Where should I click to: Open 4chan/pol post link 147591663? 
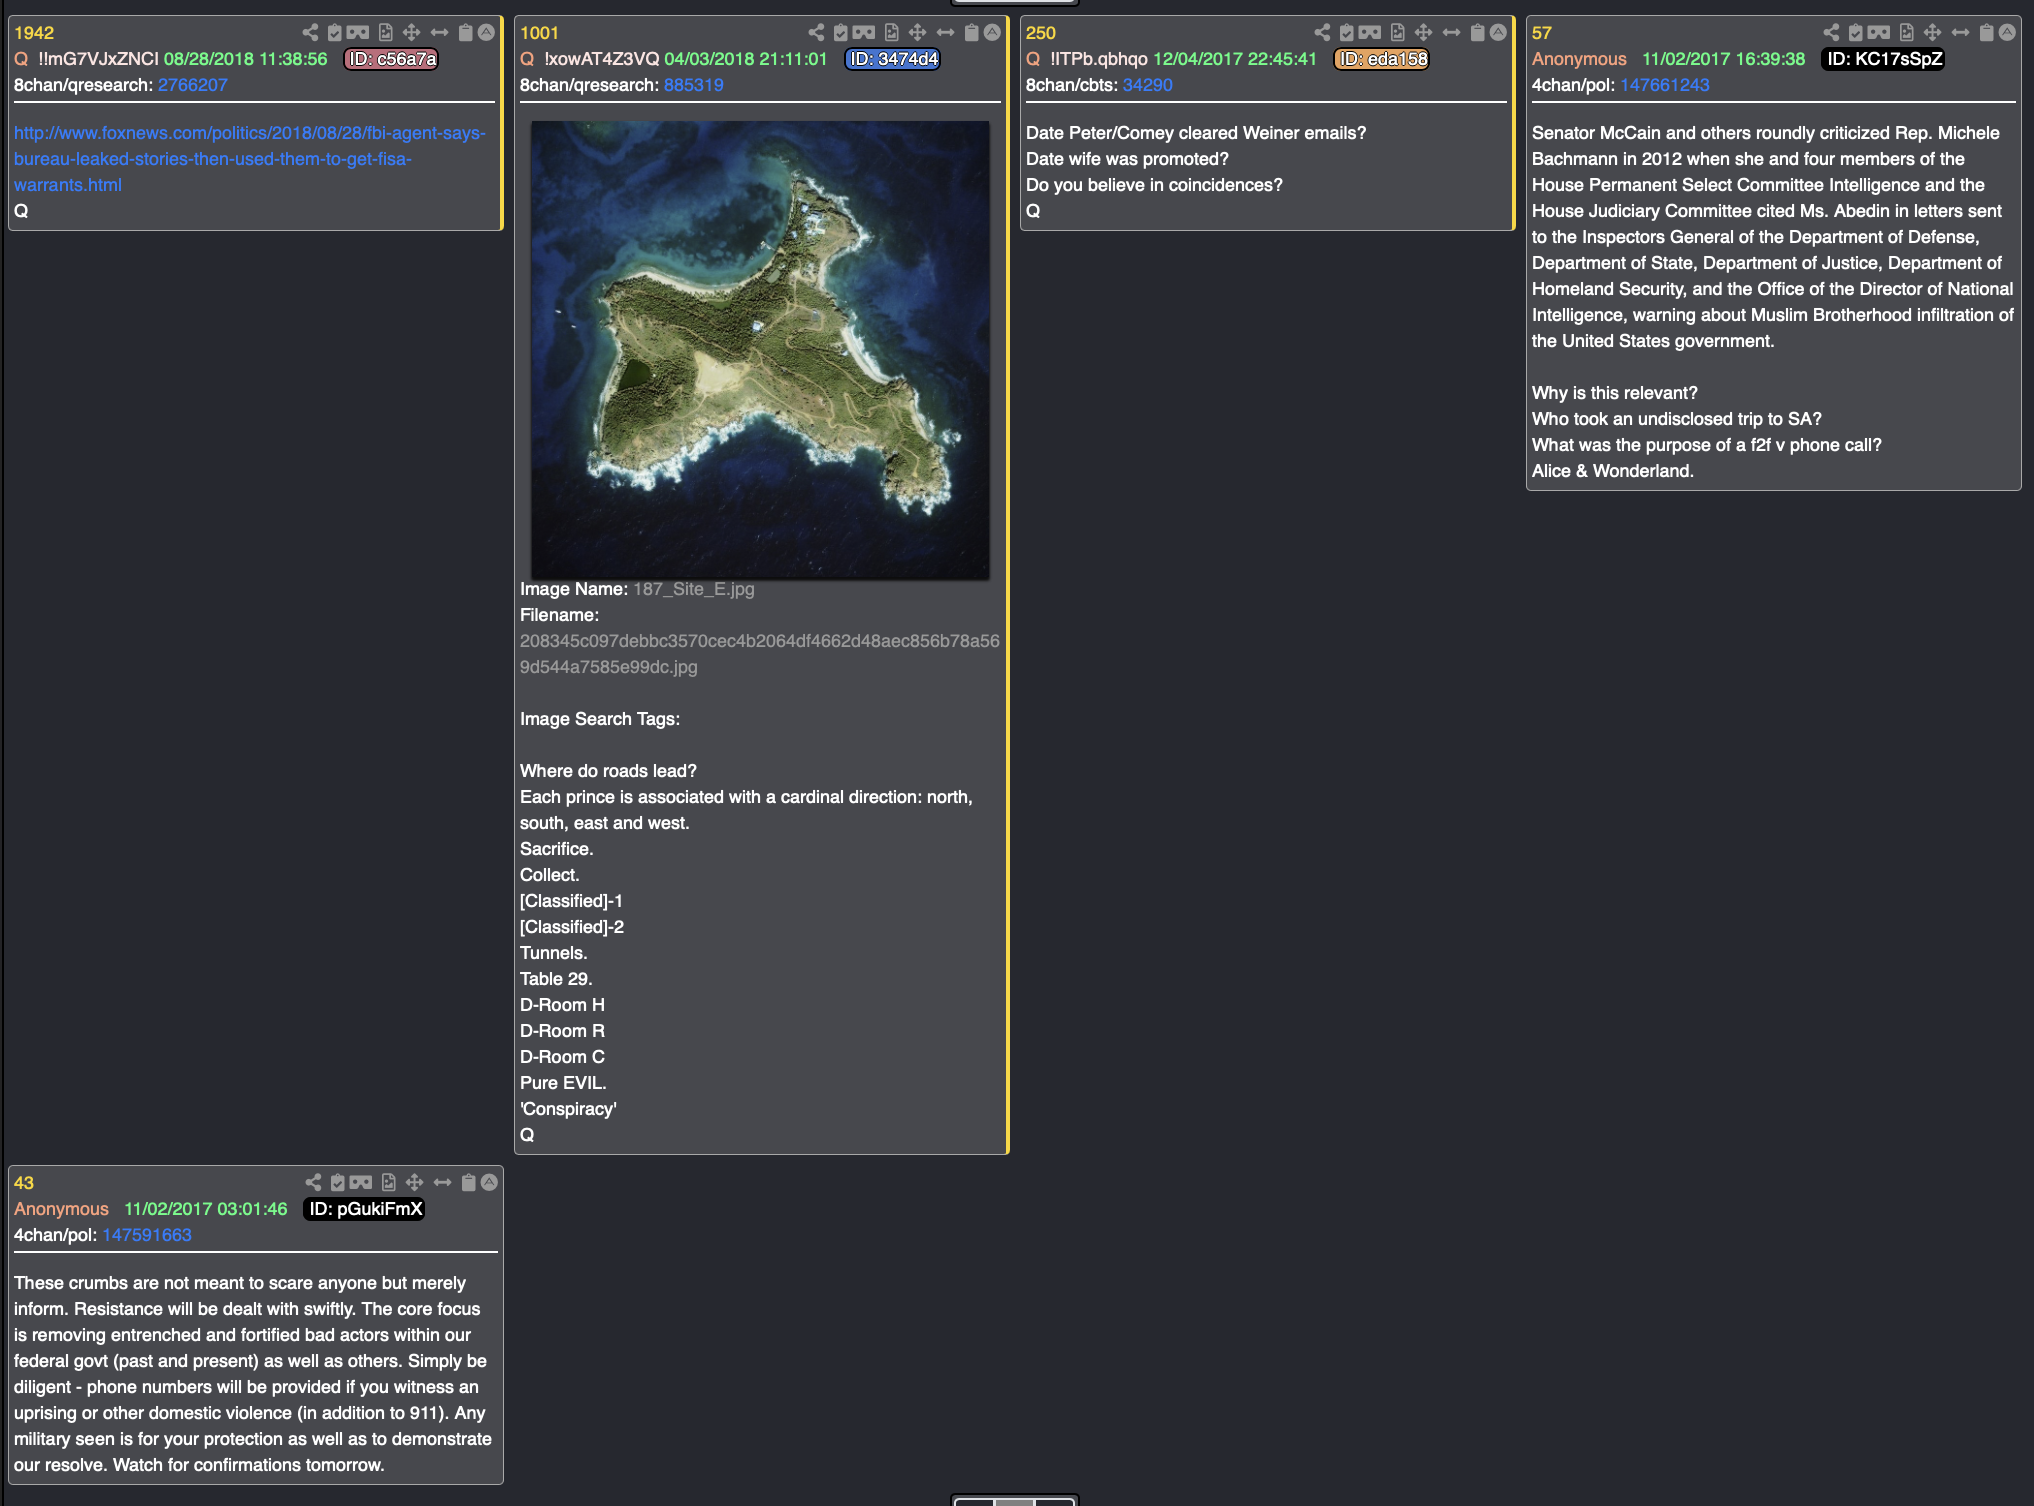(146, 1235)
